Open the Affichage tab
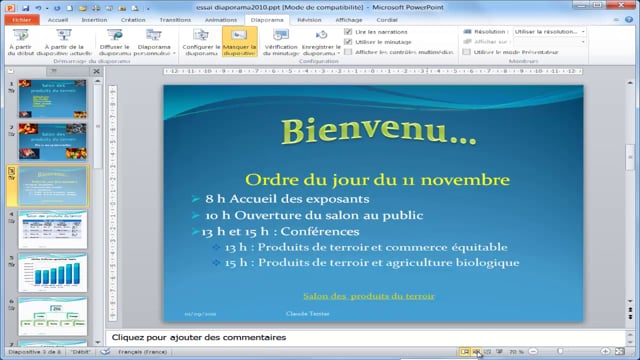640x360 pixels. (x=349, y=20)
